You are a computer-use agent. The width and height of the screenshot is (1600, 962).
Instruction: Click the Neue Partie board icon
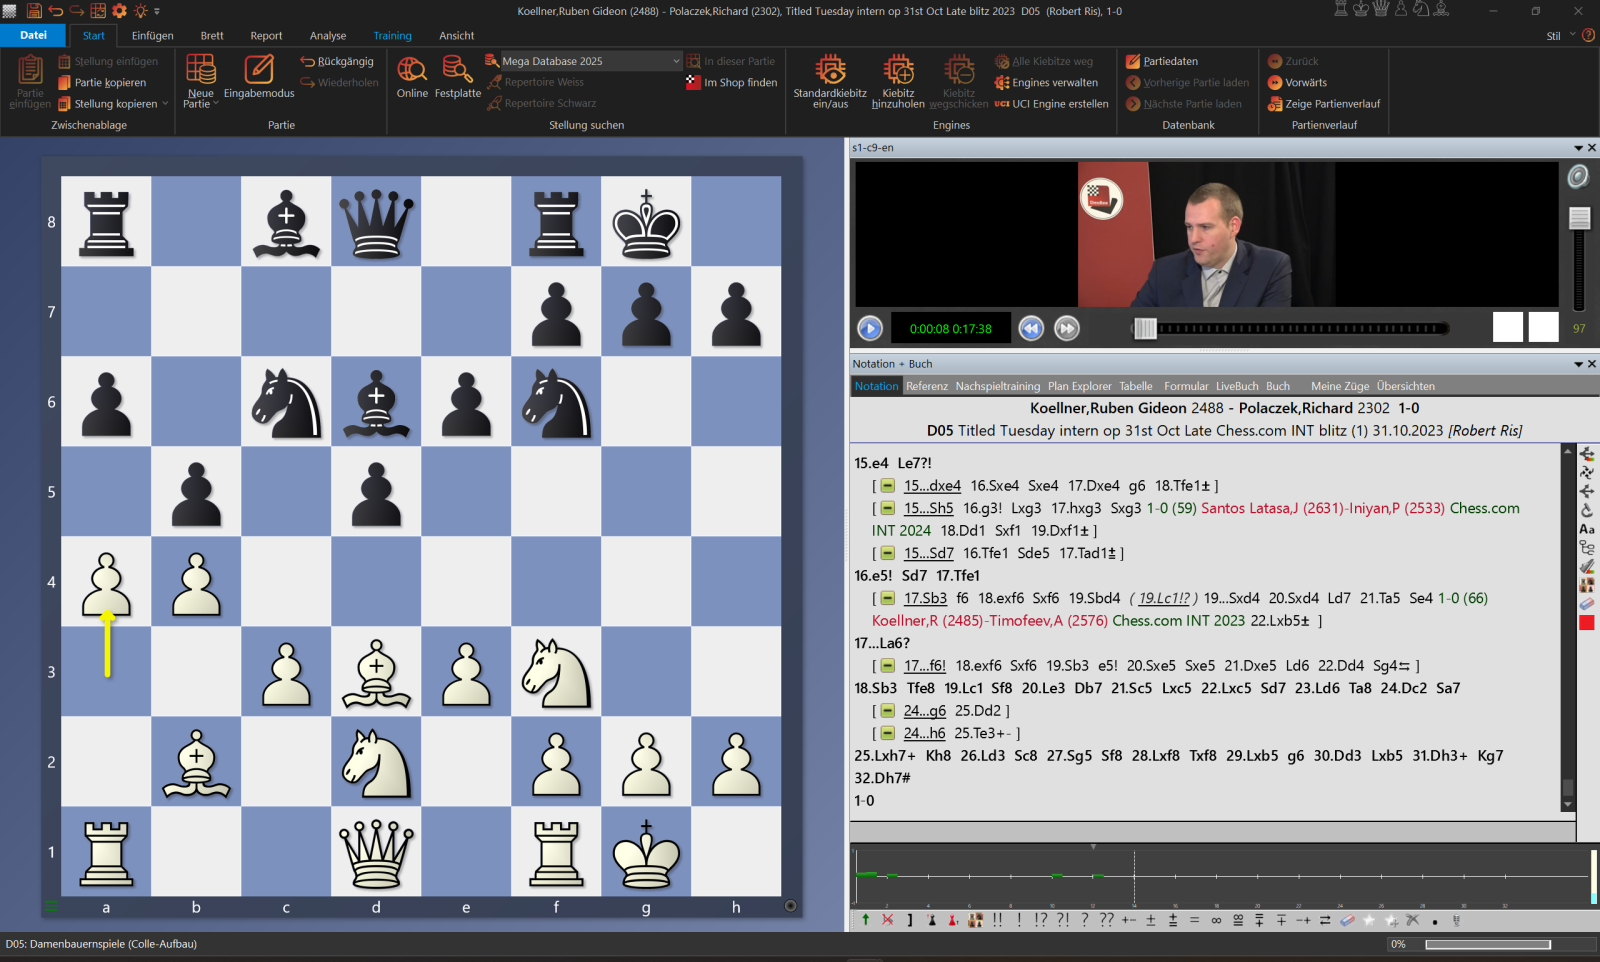200,70
